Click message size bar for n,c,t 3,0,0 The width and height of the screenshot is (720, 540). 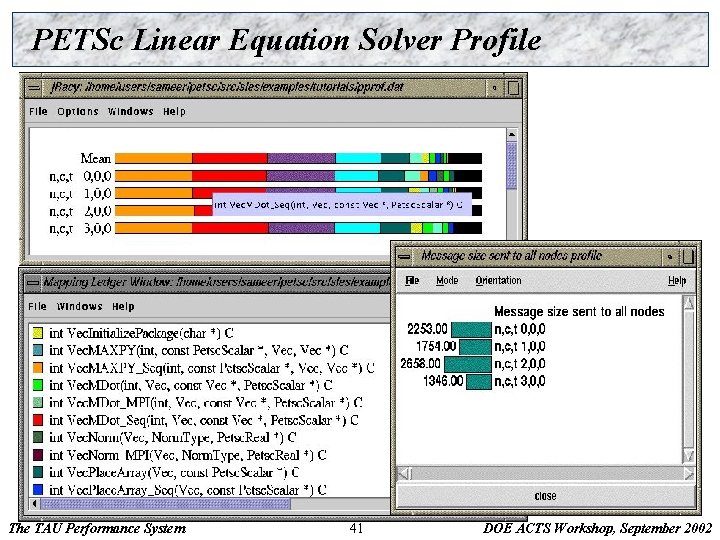click(479, 382)
